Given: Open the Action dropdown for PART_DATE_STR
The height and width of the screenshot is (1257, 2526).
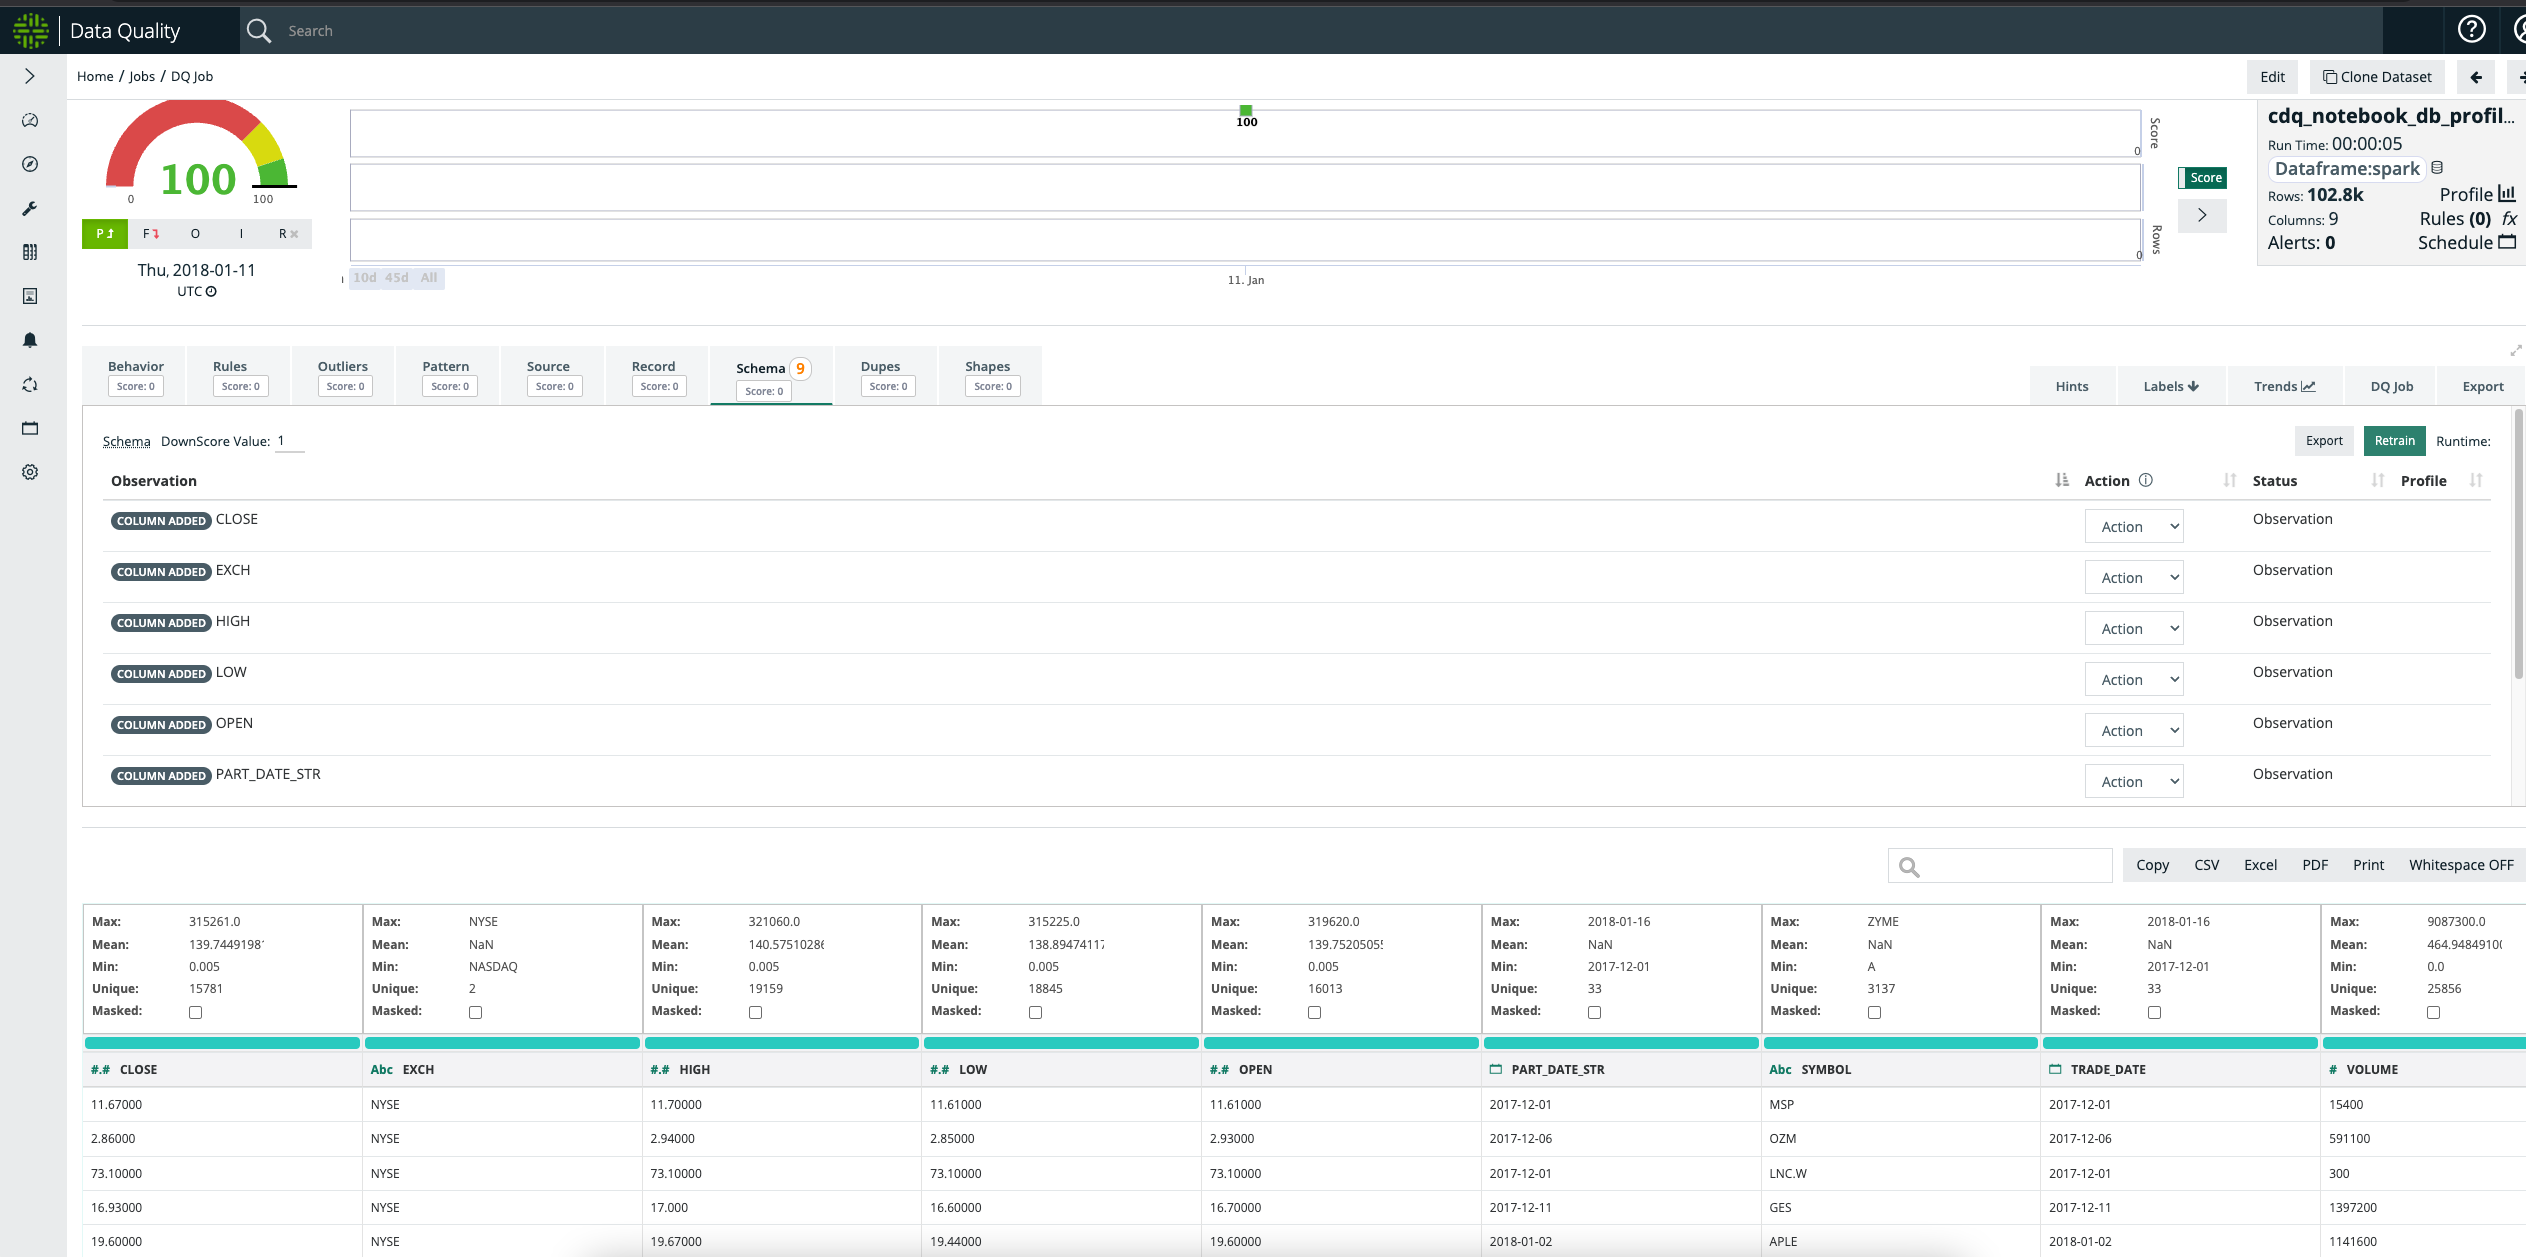Looking at the screenshot, I should click(x=2132, y=781).
